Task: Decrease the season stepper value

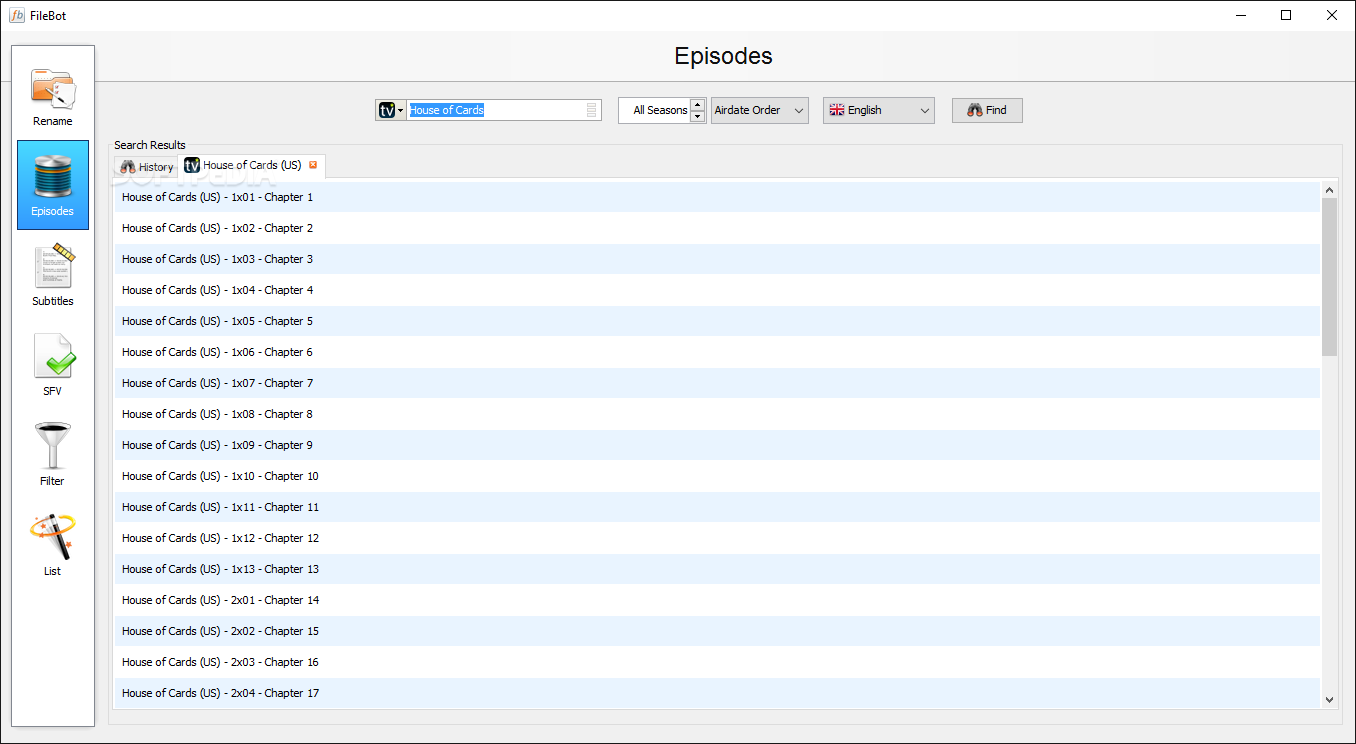Action: [x=697, y=116]
